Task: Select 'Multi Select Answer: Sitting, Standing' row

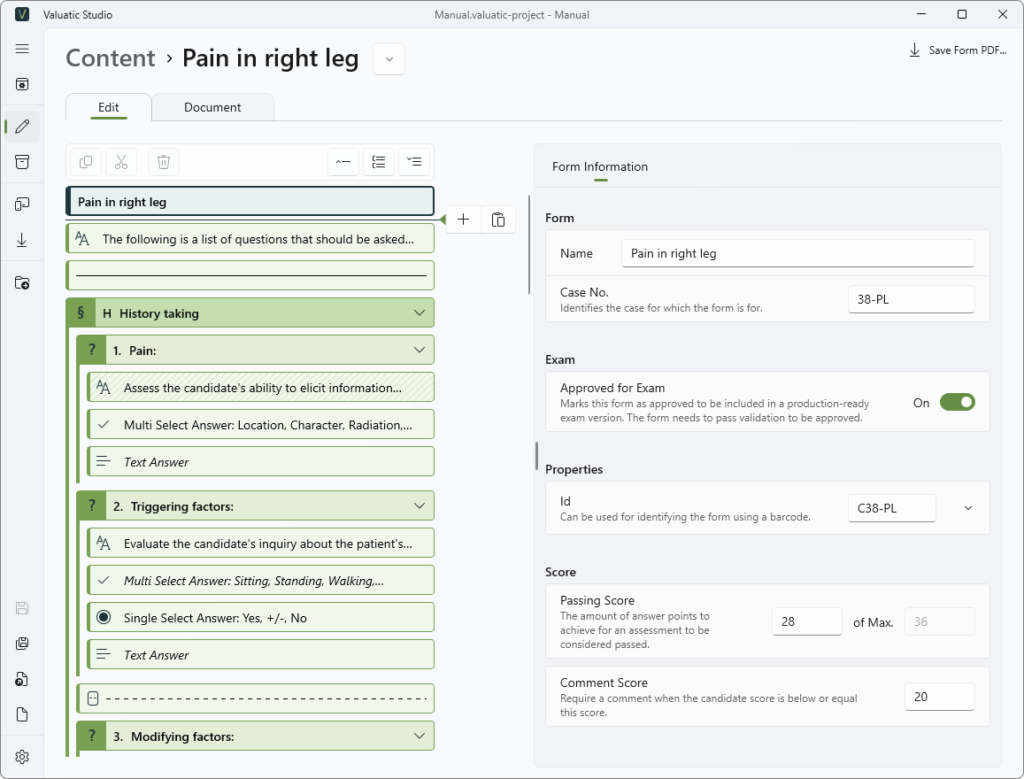Action: 261,580
